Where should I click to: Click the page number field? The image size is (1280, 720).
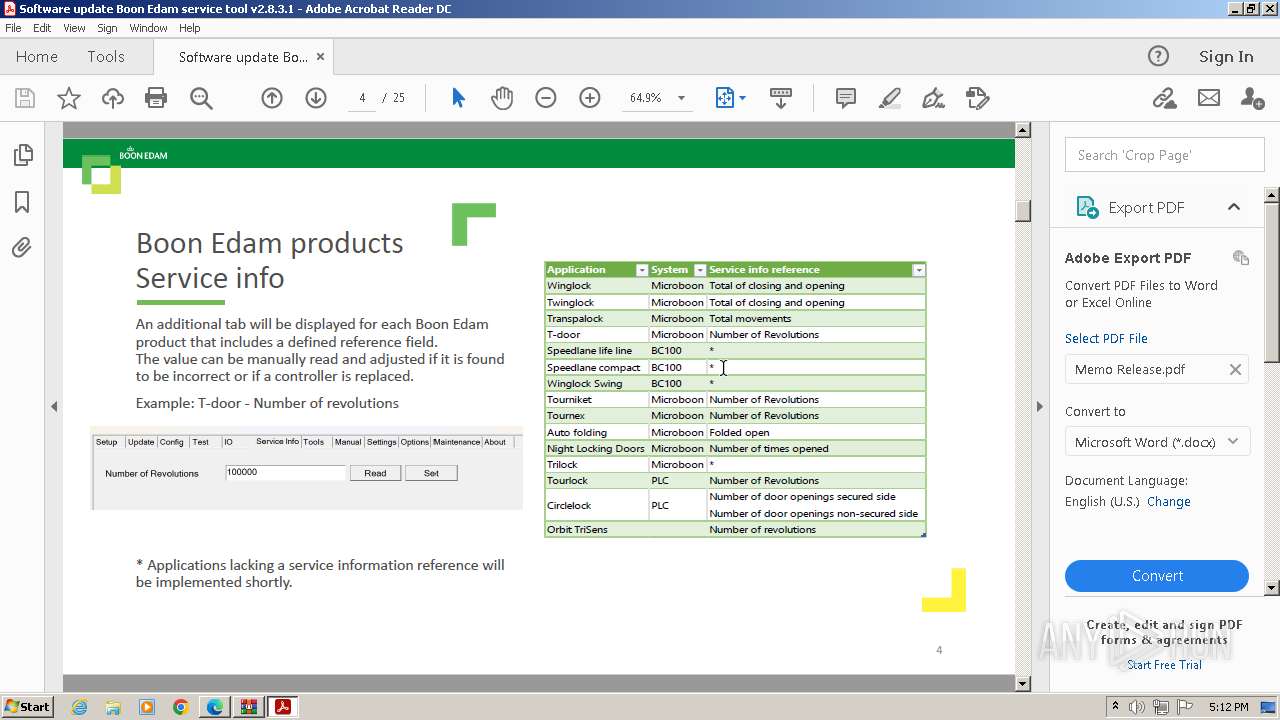tap(362, 98)
